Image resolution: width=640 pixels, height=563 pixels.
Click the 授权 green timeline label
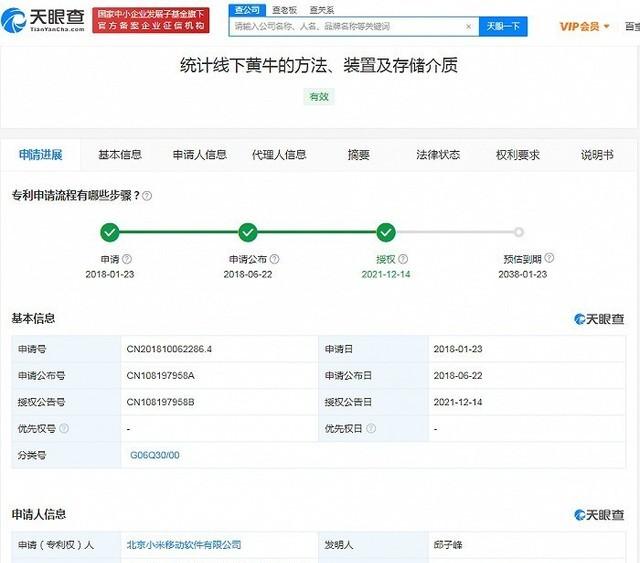coord(386,259)
